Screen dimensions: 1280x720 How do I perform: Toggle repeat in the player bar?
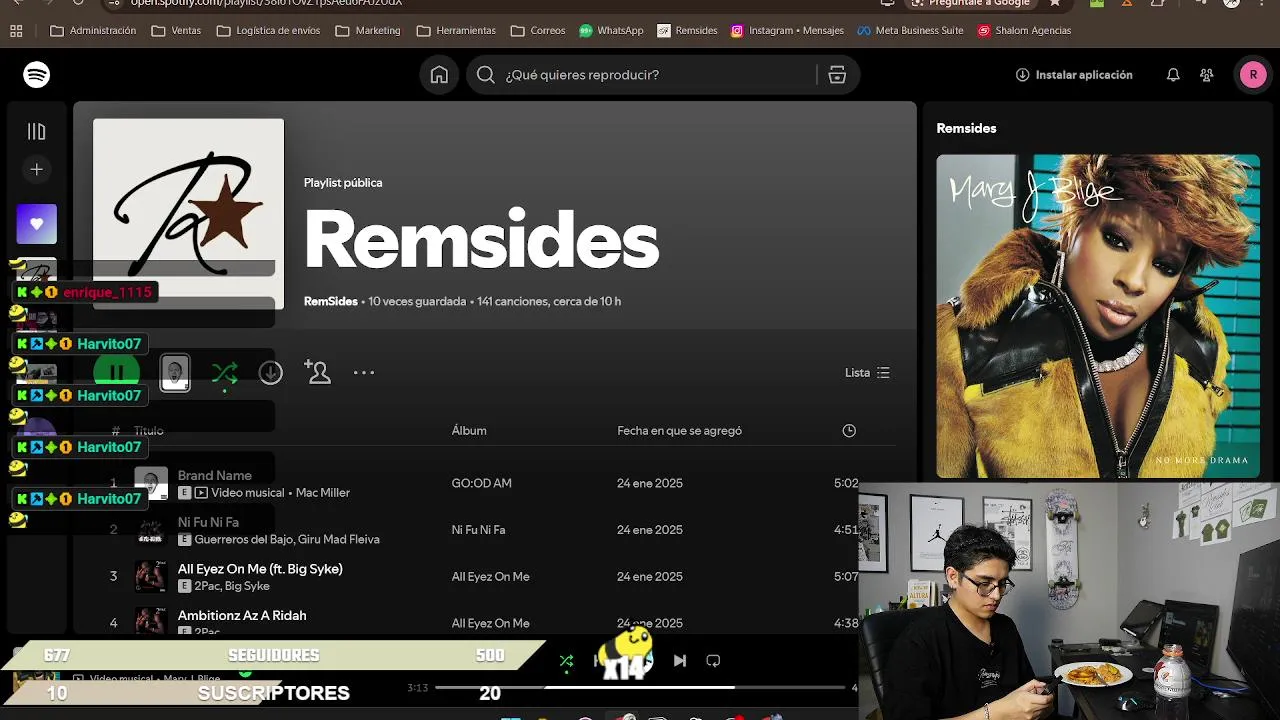(713, 661)
